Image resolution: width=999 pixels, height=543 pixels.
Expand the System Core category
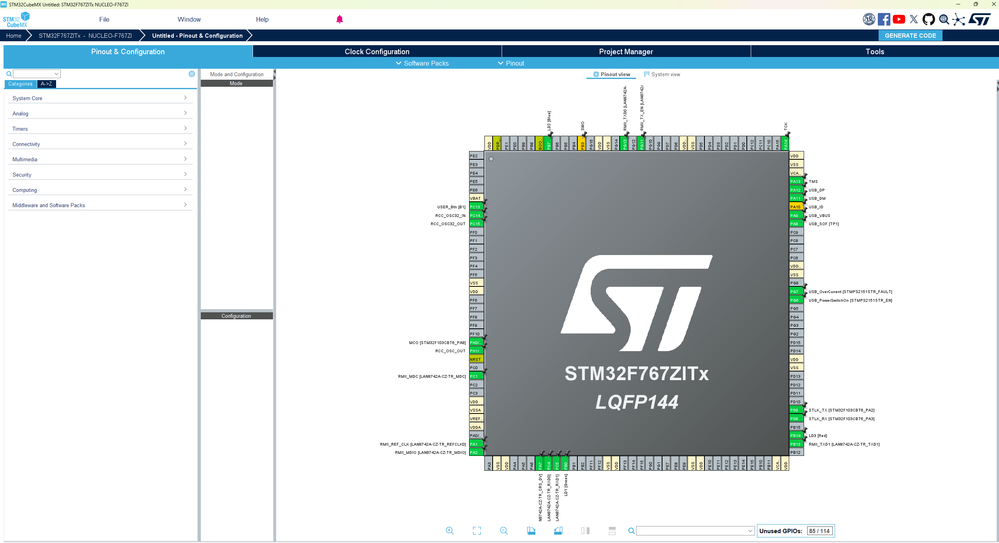(99, 98)
